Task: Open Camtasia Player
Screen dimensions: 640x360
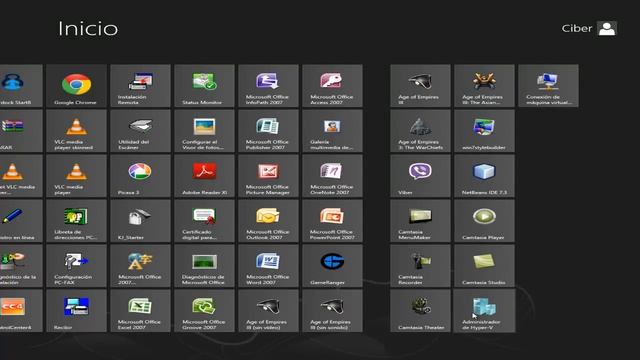Action: tap(484, 221)
